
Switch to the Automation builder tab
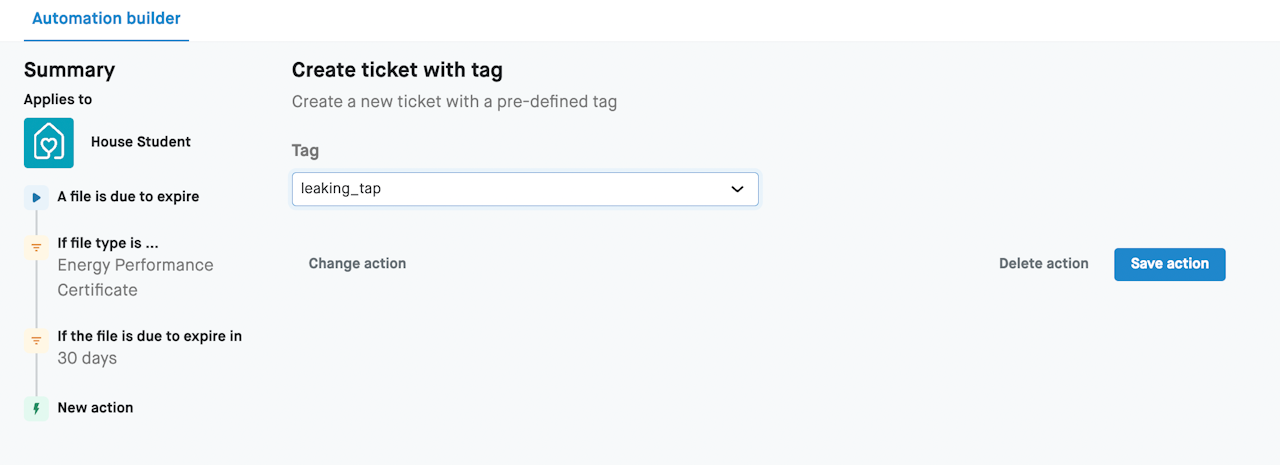pyautogui.click(x=106, y=19)
